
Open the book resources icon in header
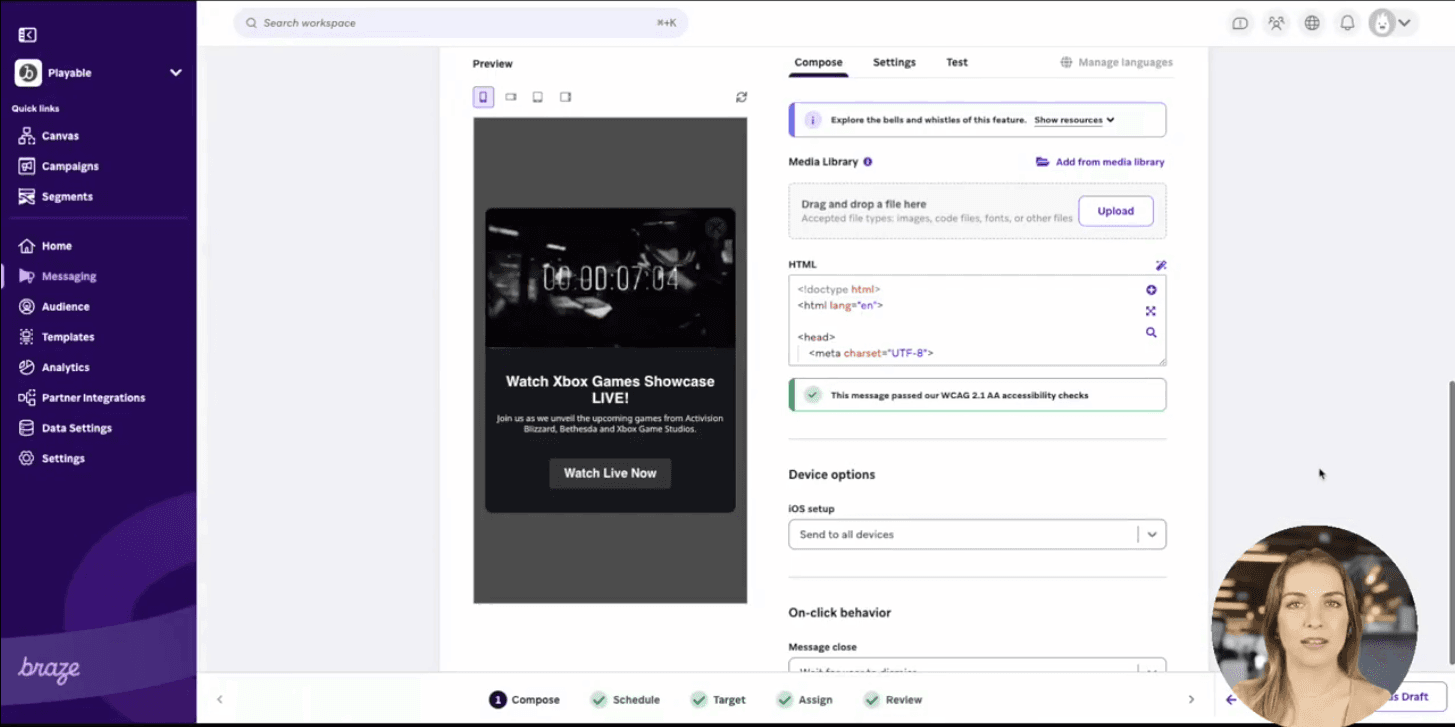1240,23
